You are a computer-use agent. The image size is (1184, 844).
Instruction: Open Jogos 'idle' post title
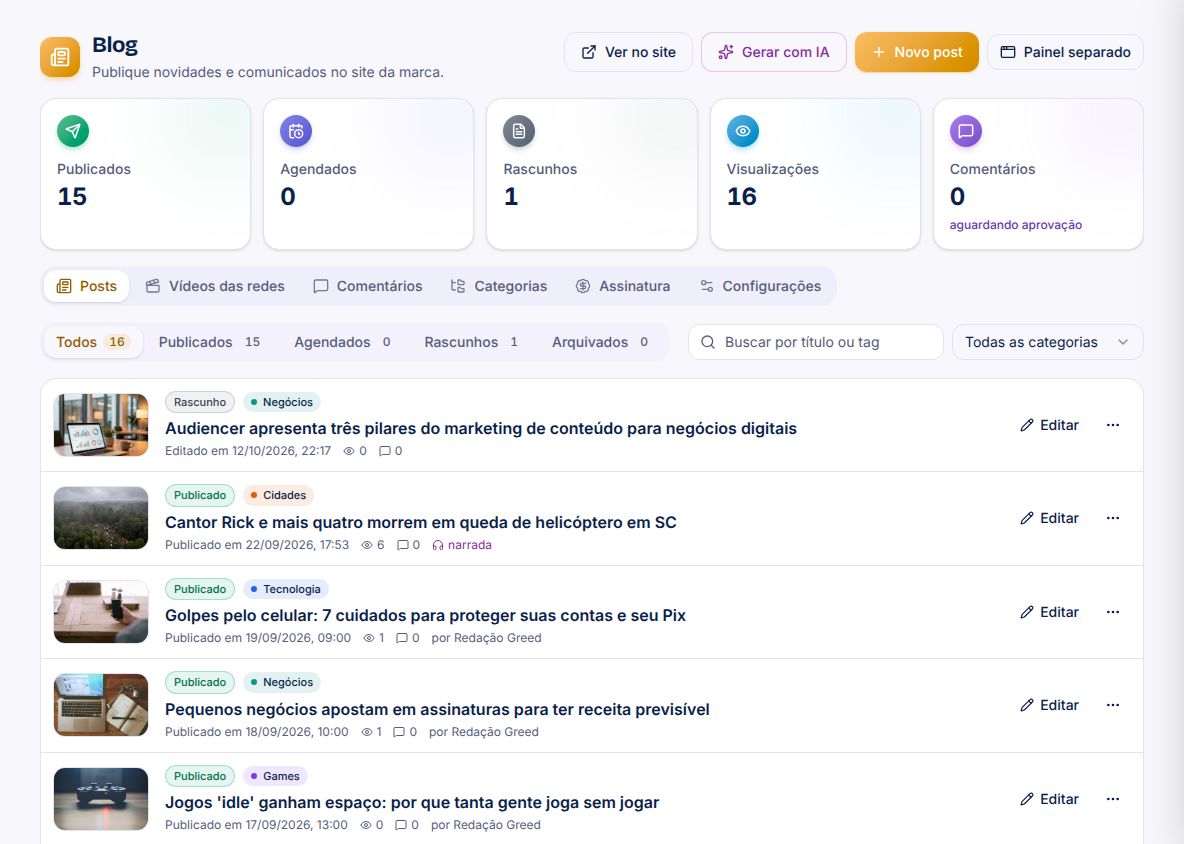pyautogui.click(x=412, y=802)
